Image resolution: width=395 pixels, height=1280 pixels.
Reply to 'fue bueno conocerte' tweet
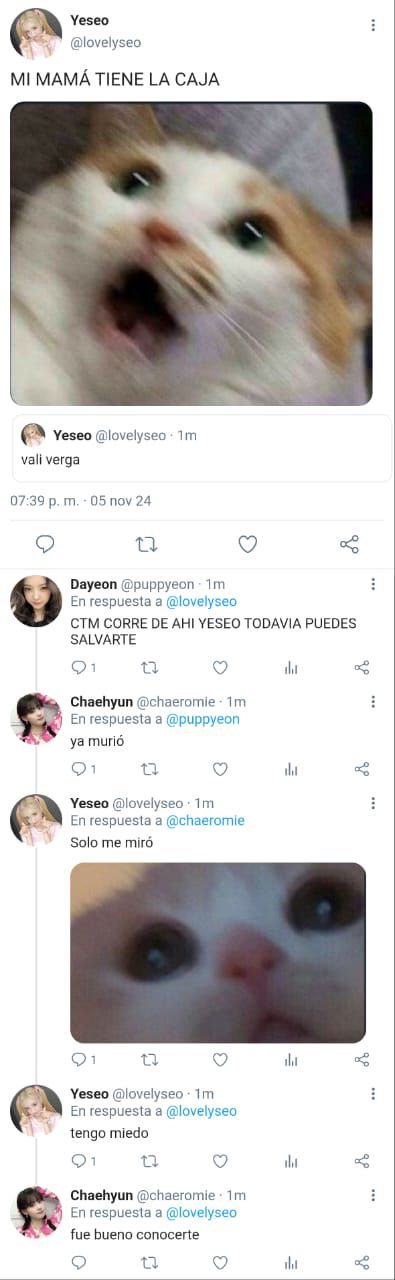pos(78,1263)
